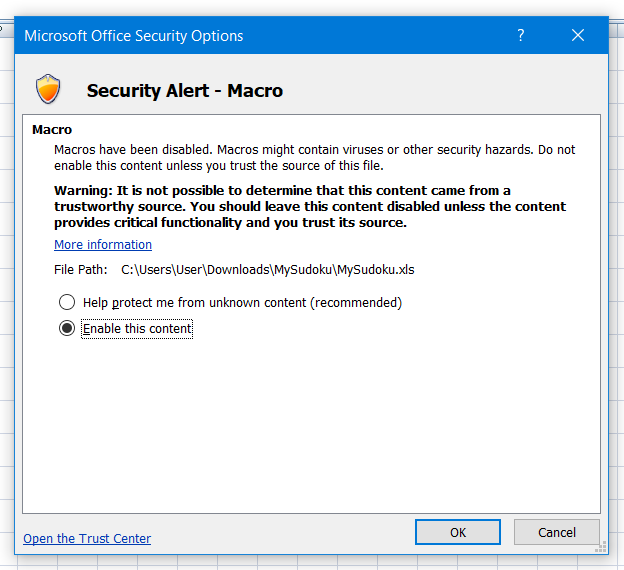Select the Help protect me radio button
The height and width of the screenshot is (570, 624).
(x=67, y=302)
